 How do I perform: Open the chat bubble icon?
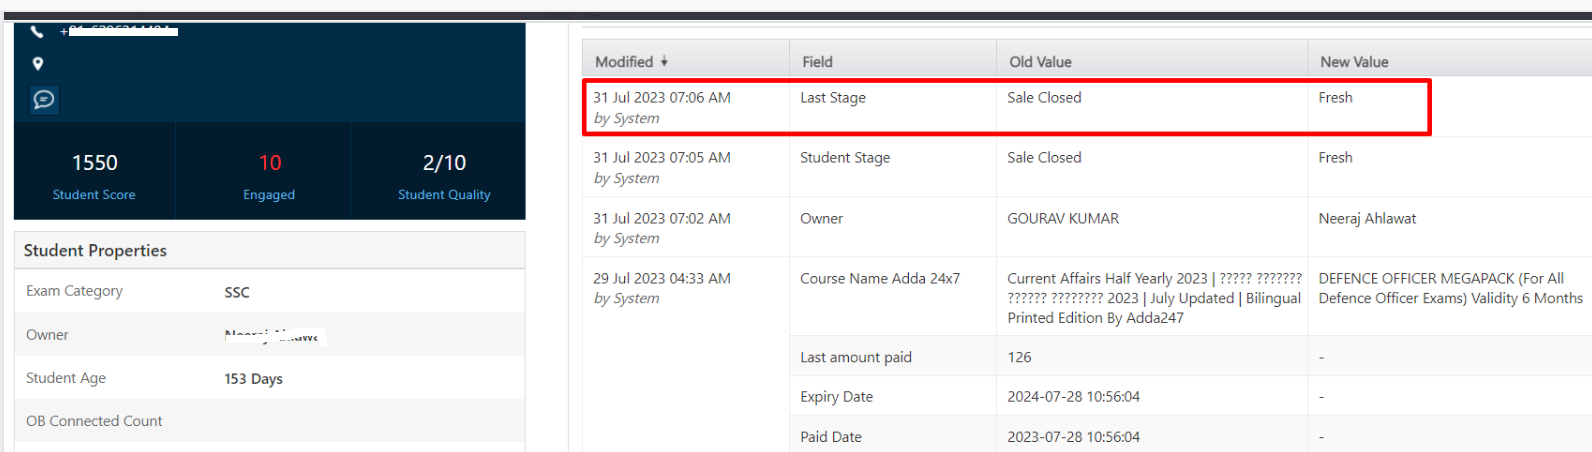tap(44, 99)
